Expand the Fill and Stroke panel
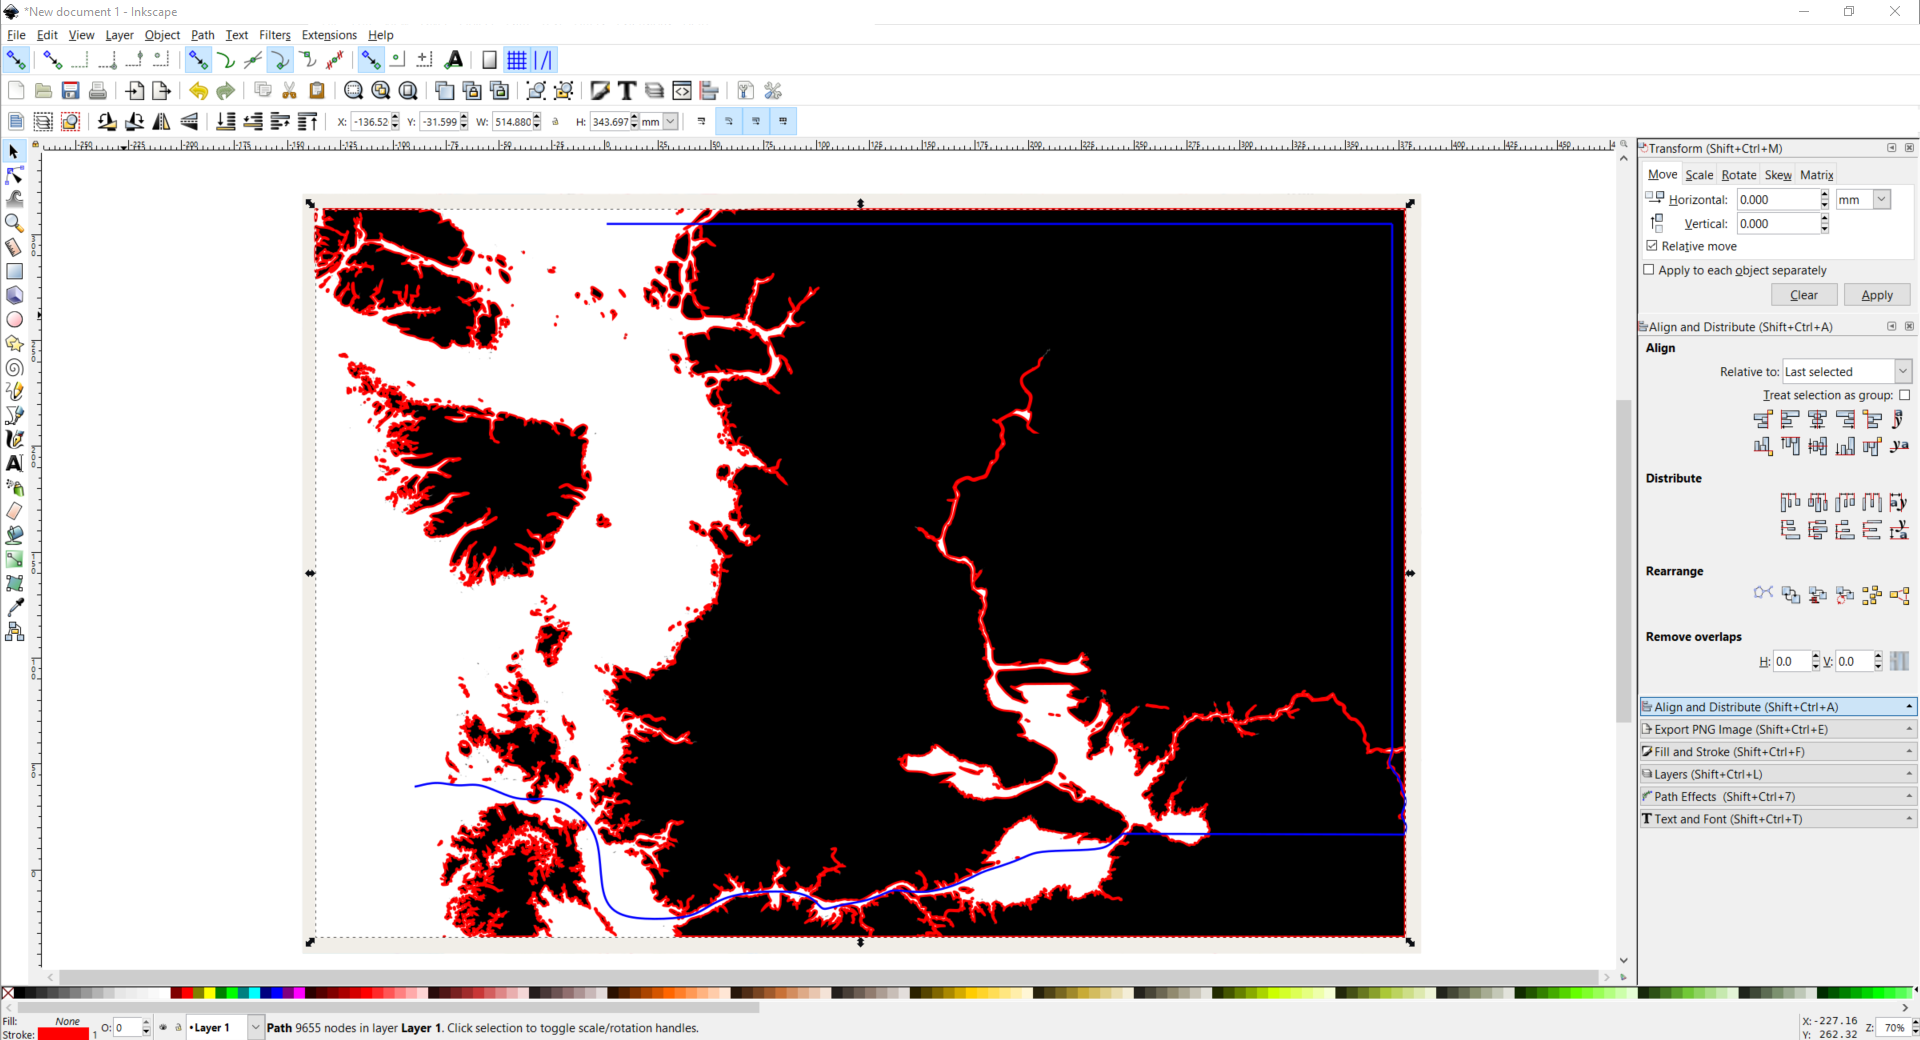This screenshot has height=1040, width=1920. click(1778, 752)
